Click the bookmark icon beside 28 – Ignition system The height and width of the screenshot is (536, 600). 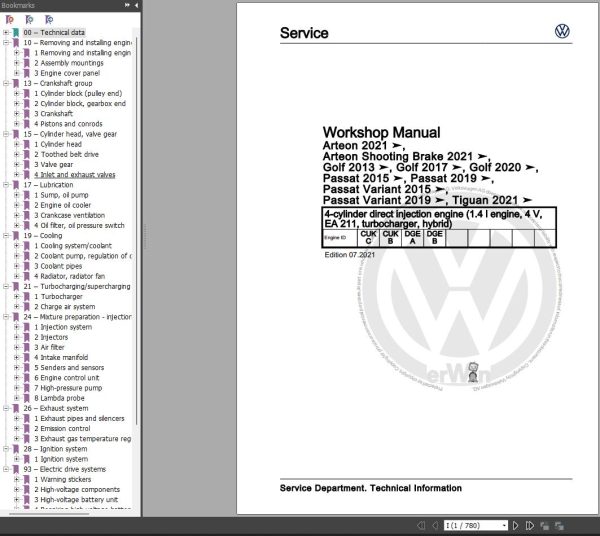tap(16, 449)
